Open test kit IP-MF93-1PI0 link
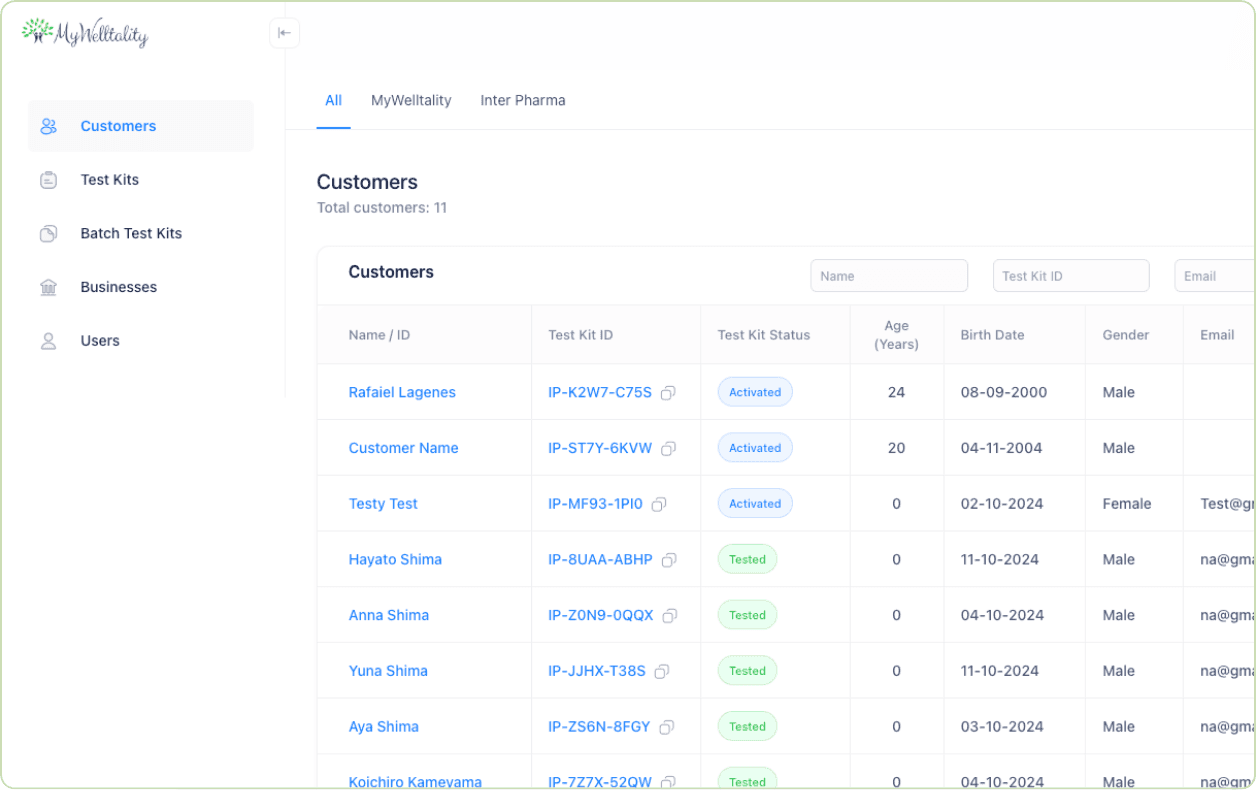The width and height of the screenshot is (1256, 790). (595, 504)
